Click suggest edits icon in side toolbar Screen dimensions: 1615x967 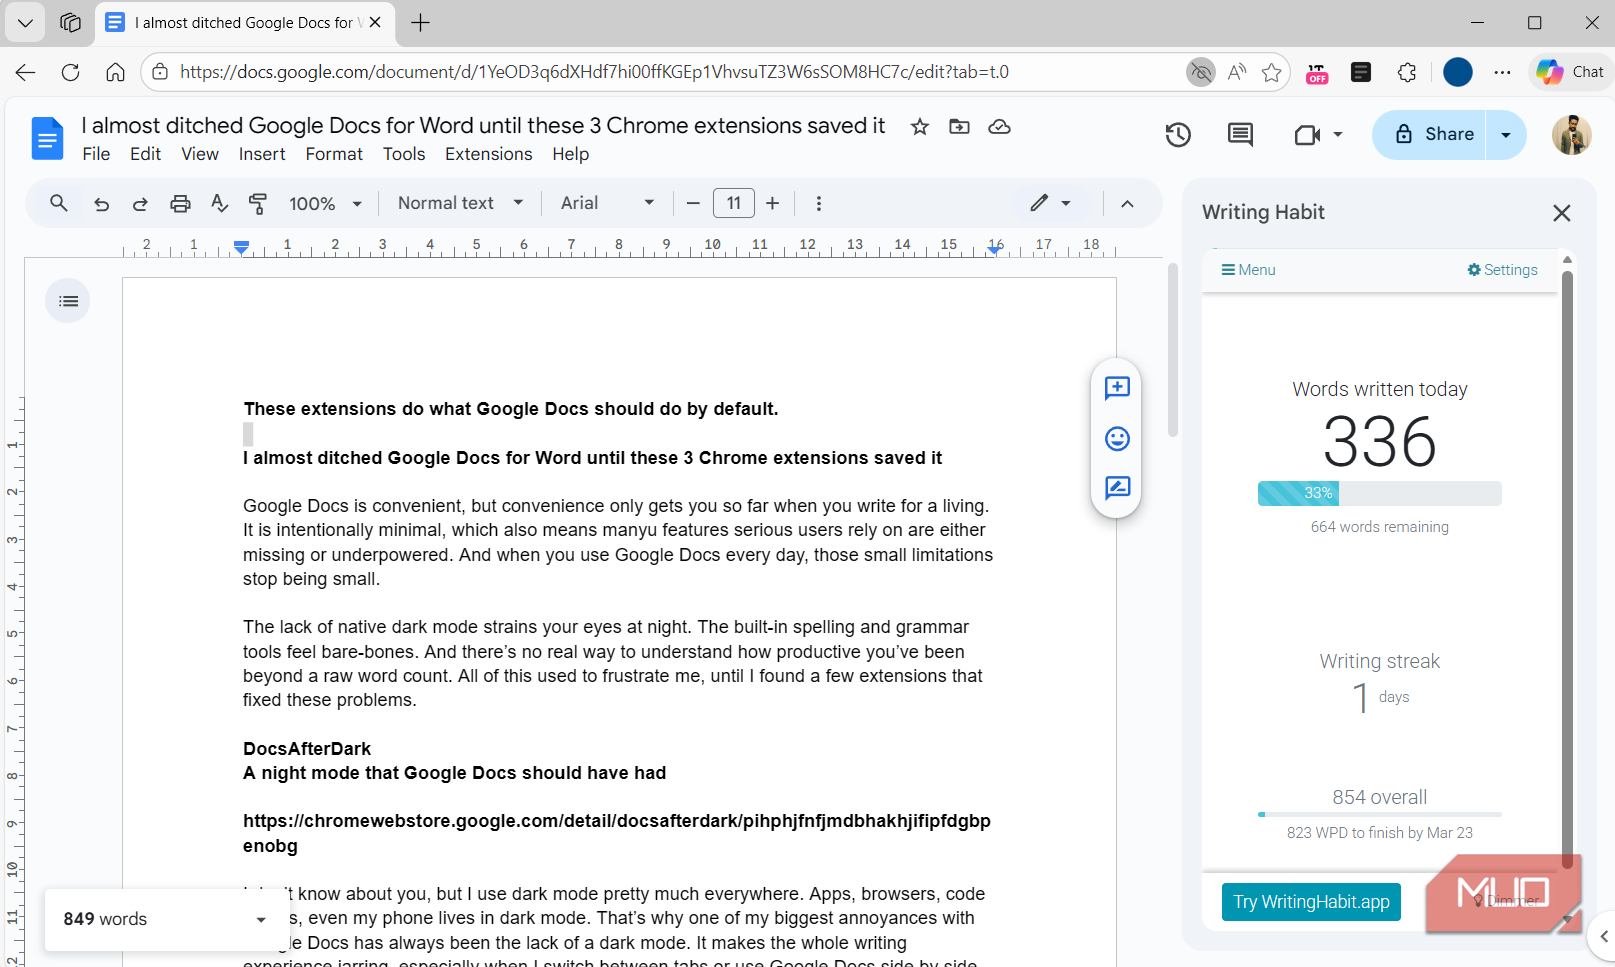pyautogui.click(x=1117, y=488)
